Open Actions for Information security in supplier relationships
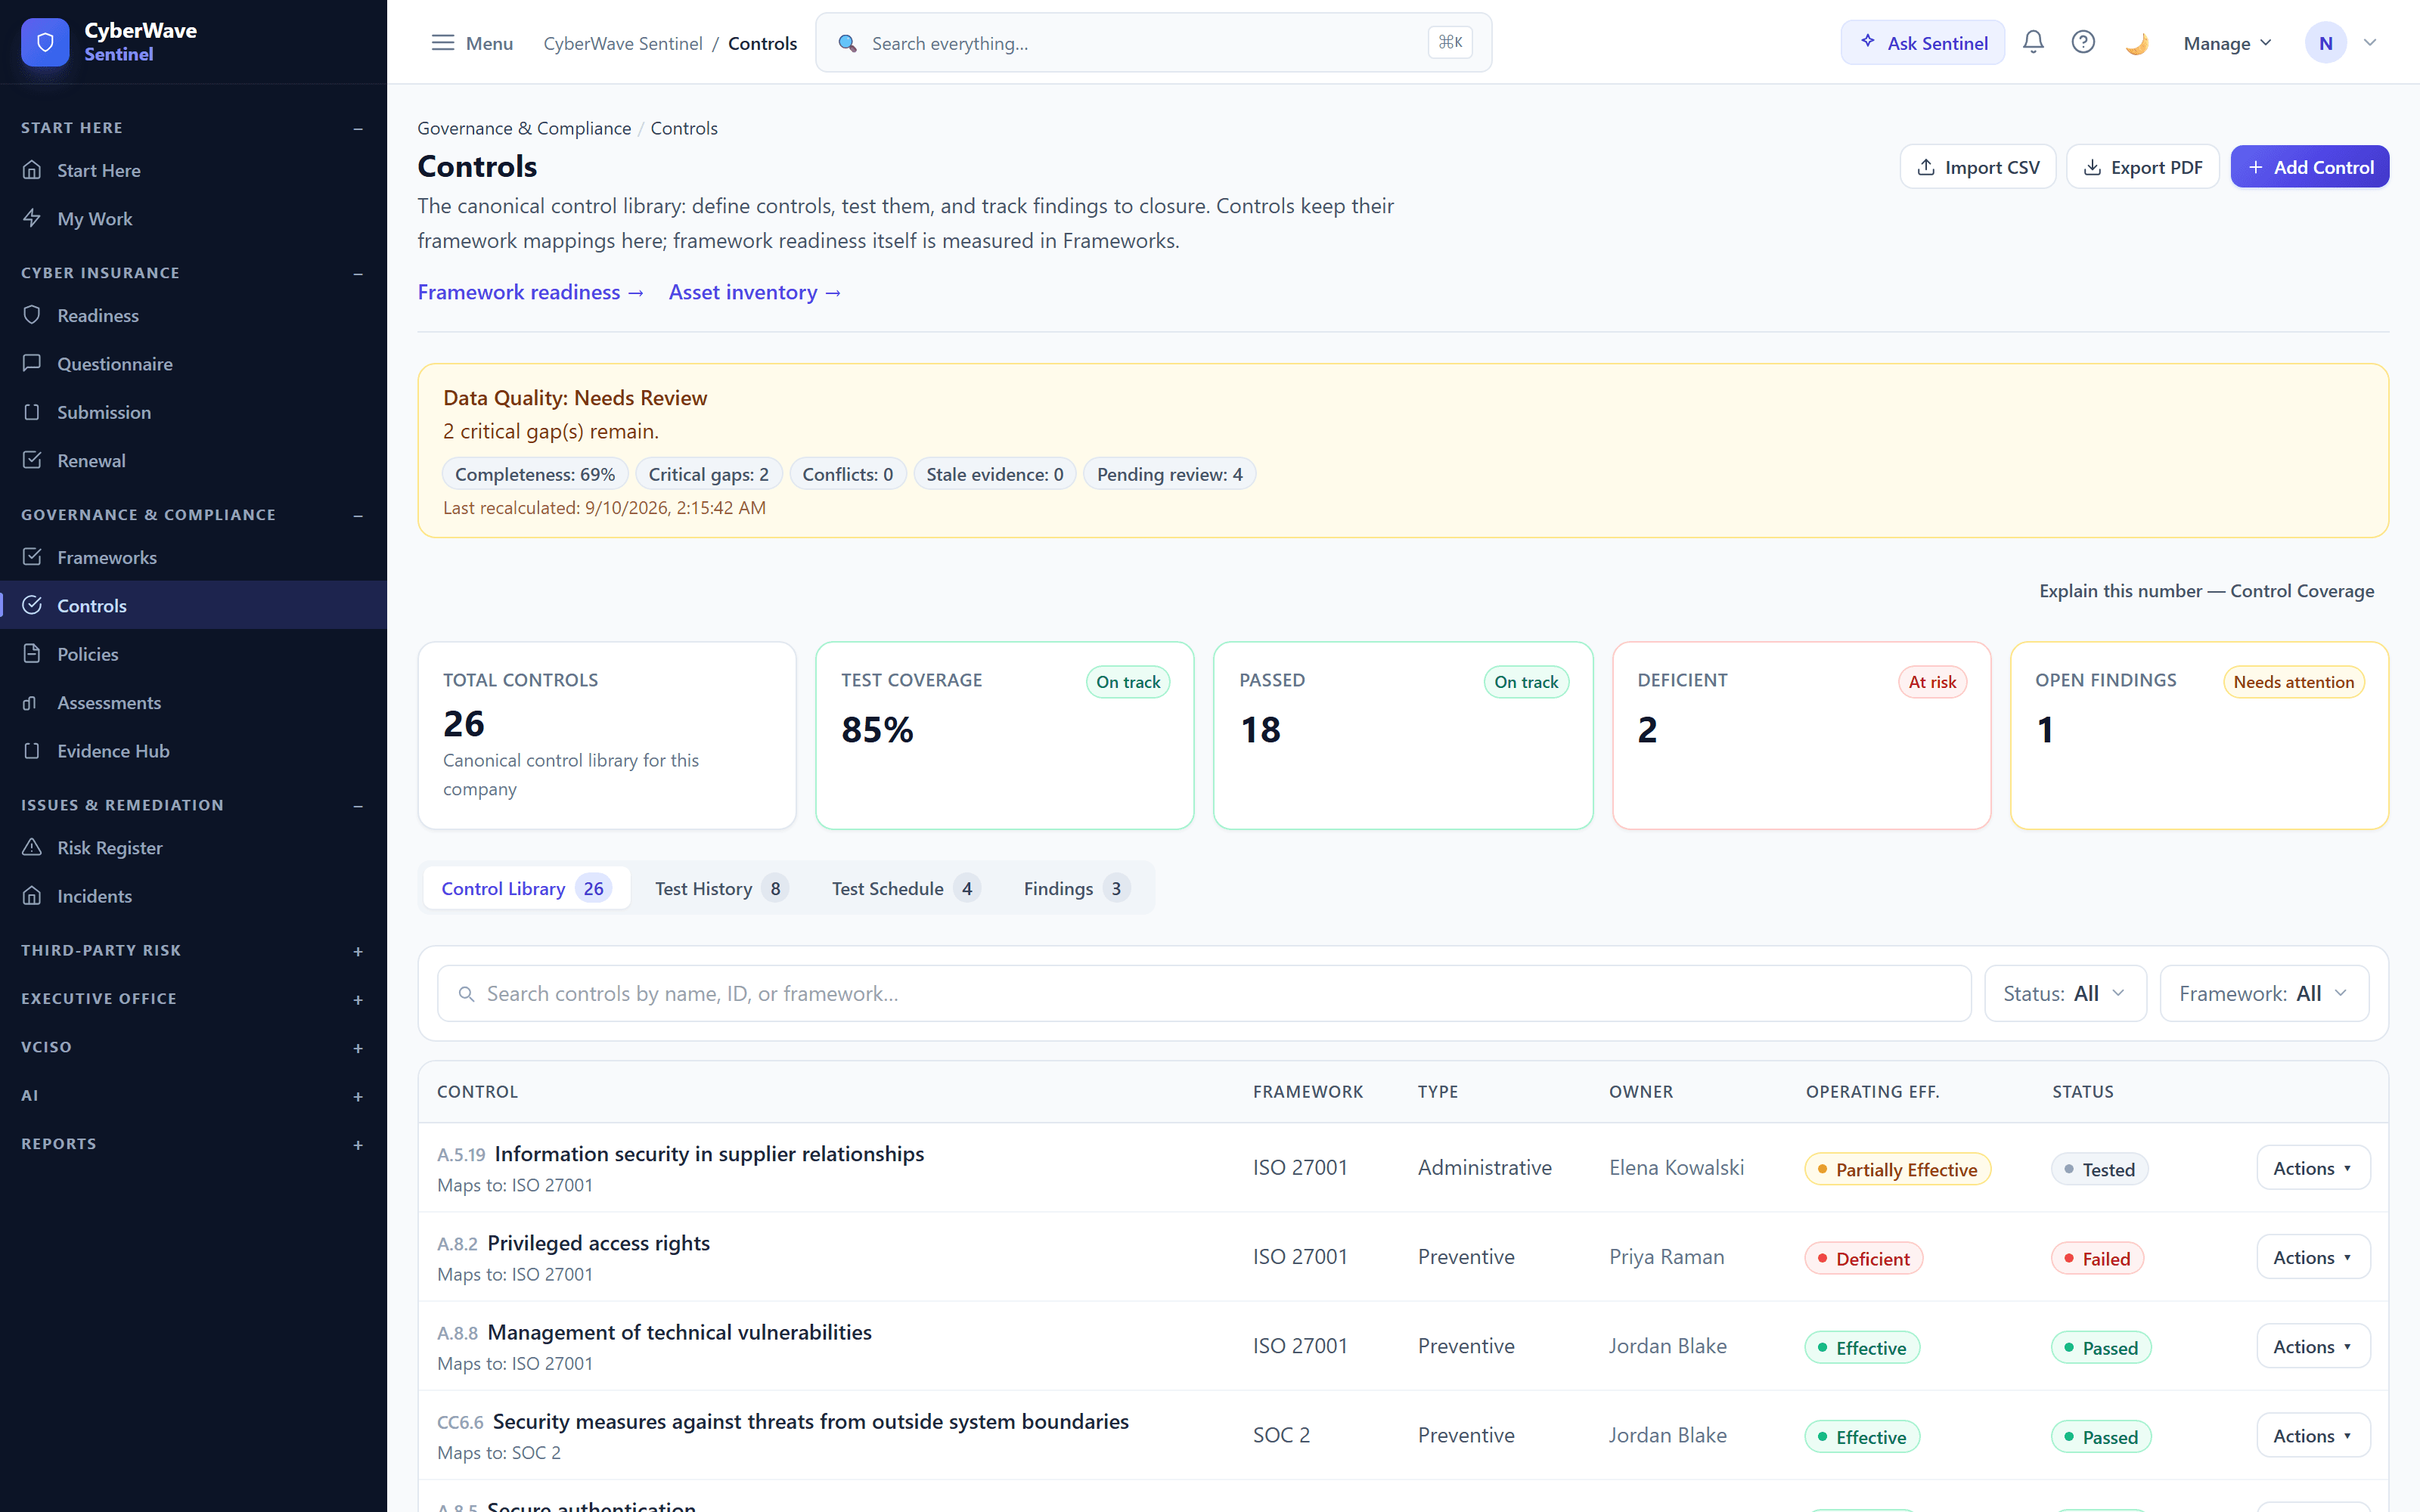The image size is (2420, 1512). (x=2312, y=1168)
